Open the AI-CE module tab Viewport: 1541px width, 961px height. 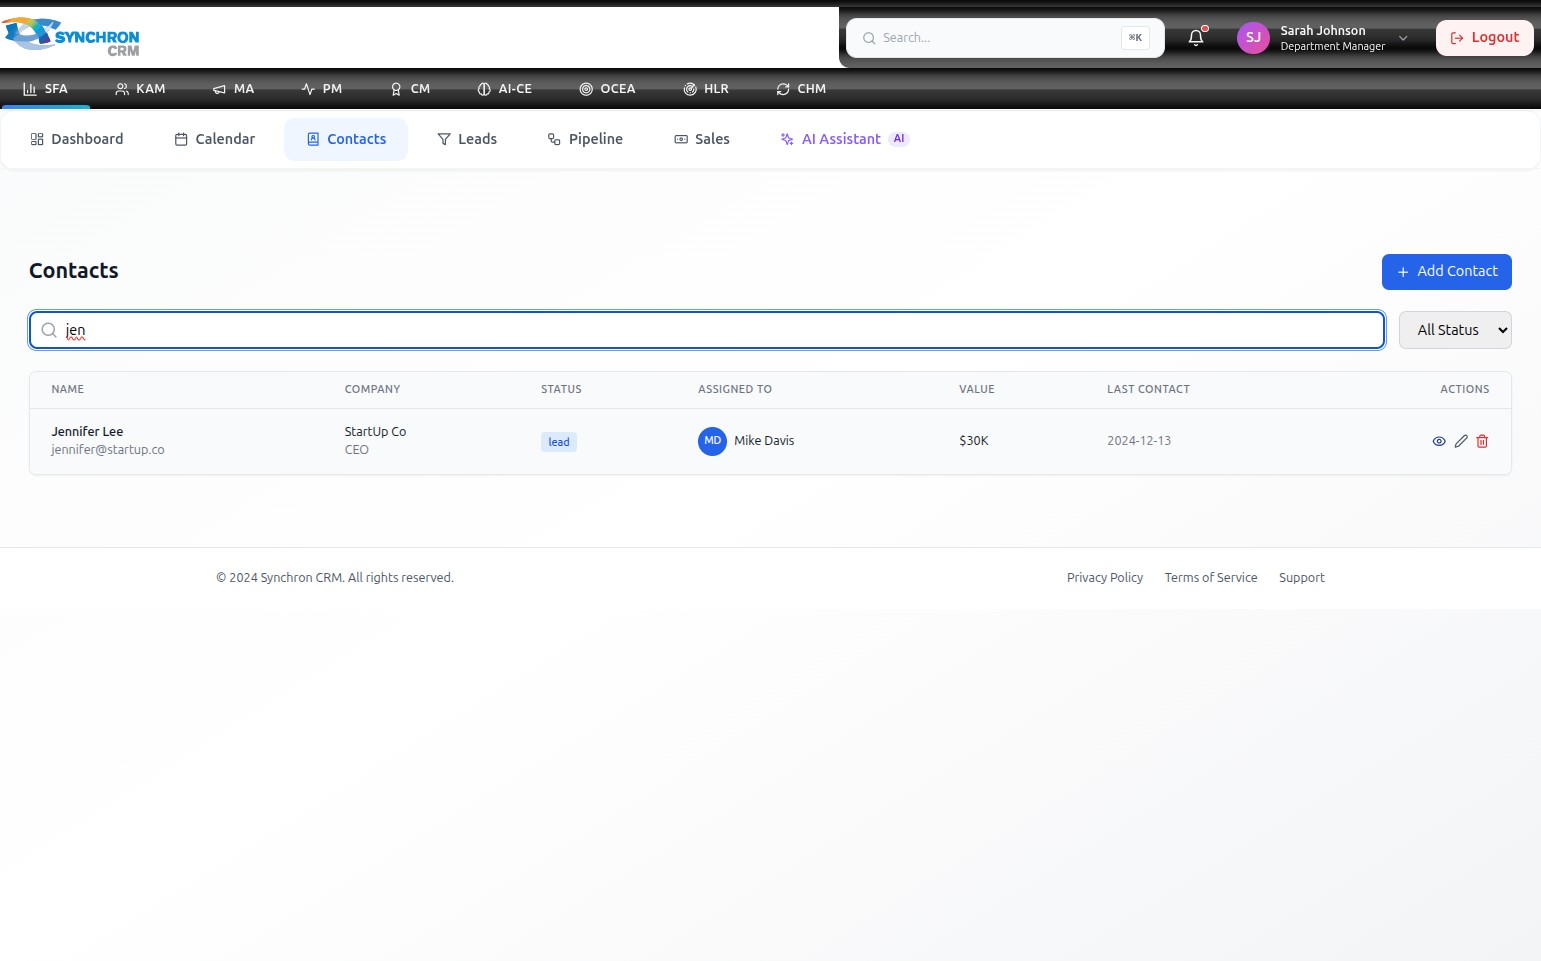tap(505, 89)
